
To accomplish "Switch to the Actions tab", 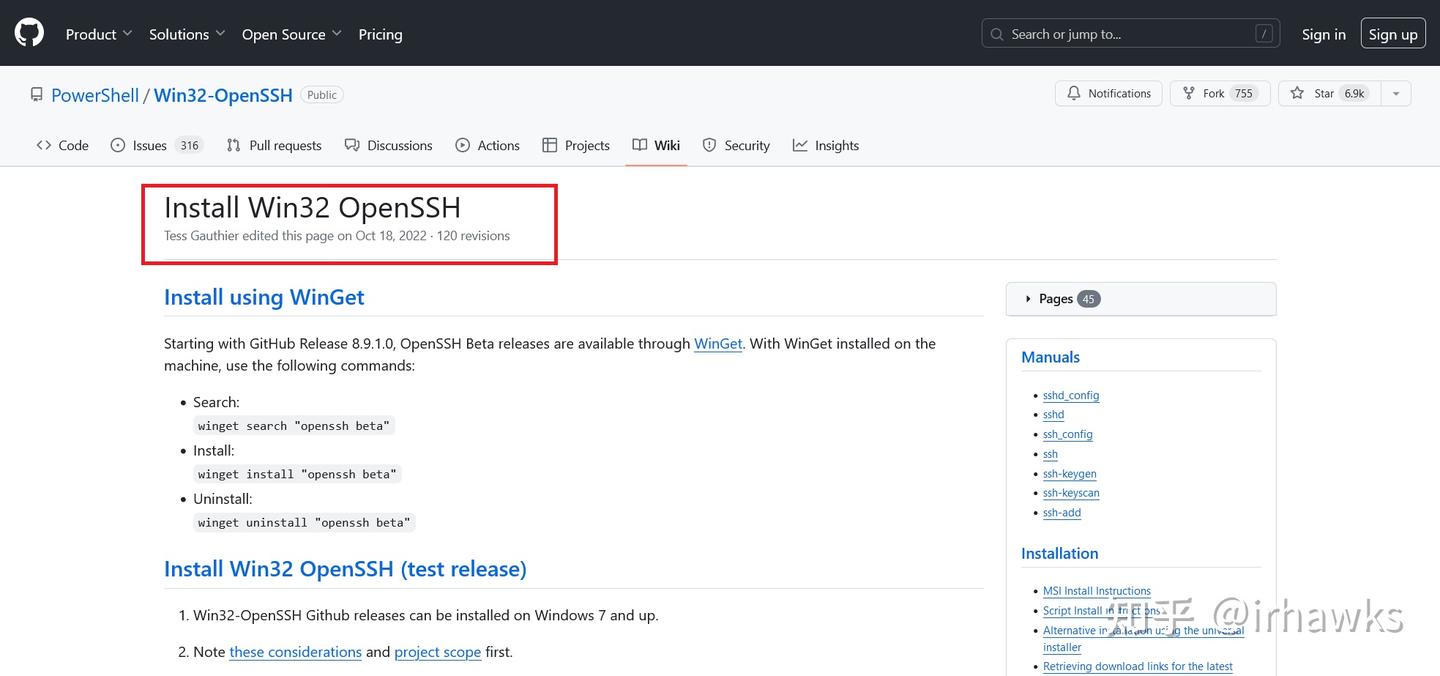I will tap(487, 145).
